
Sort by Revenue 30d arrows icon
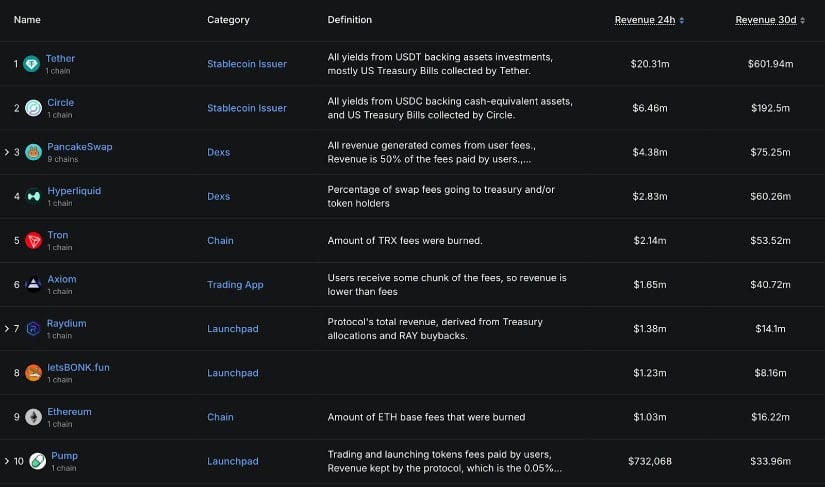point(802,21)
